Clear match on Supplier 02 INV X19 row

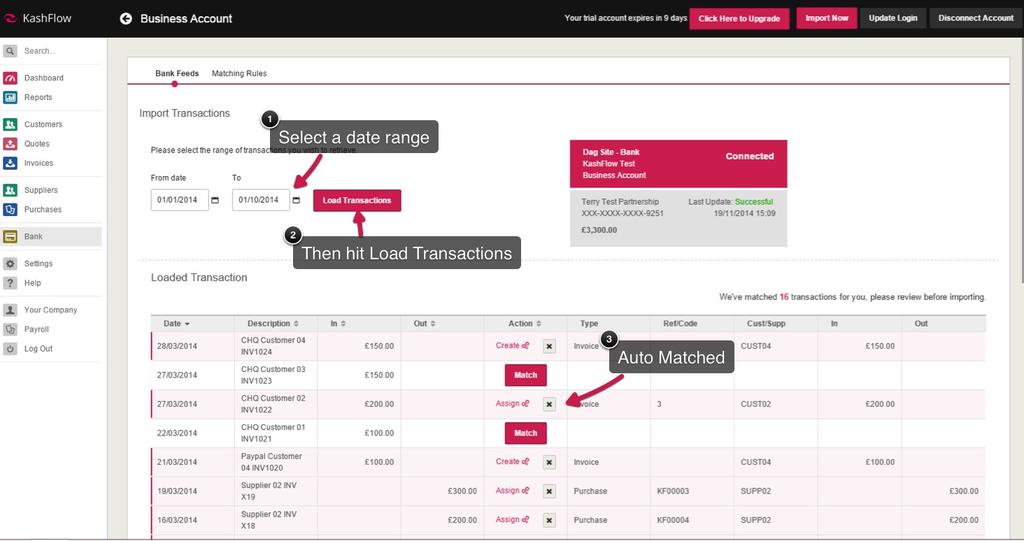click(549, 492)
